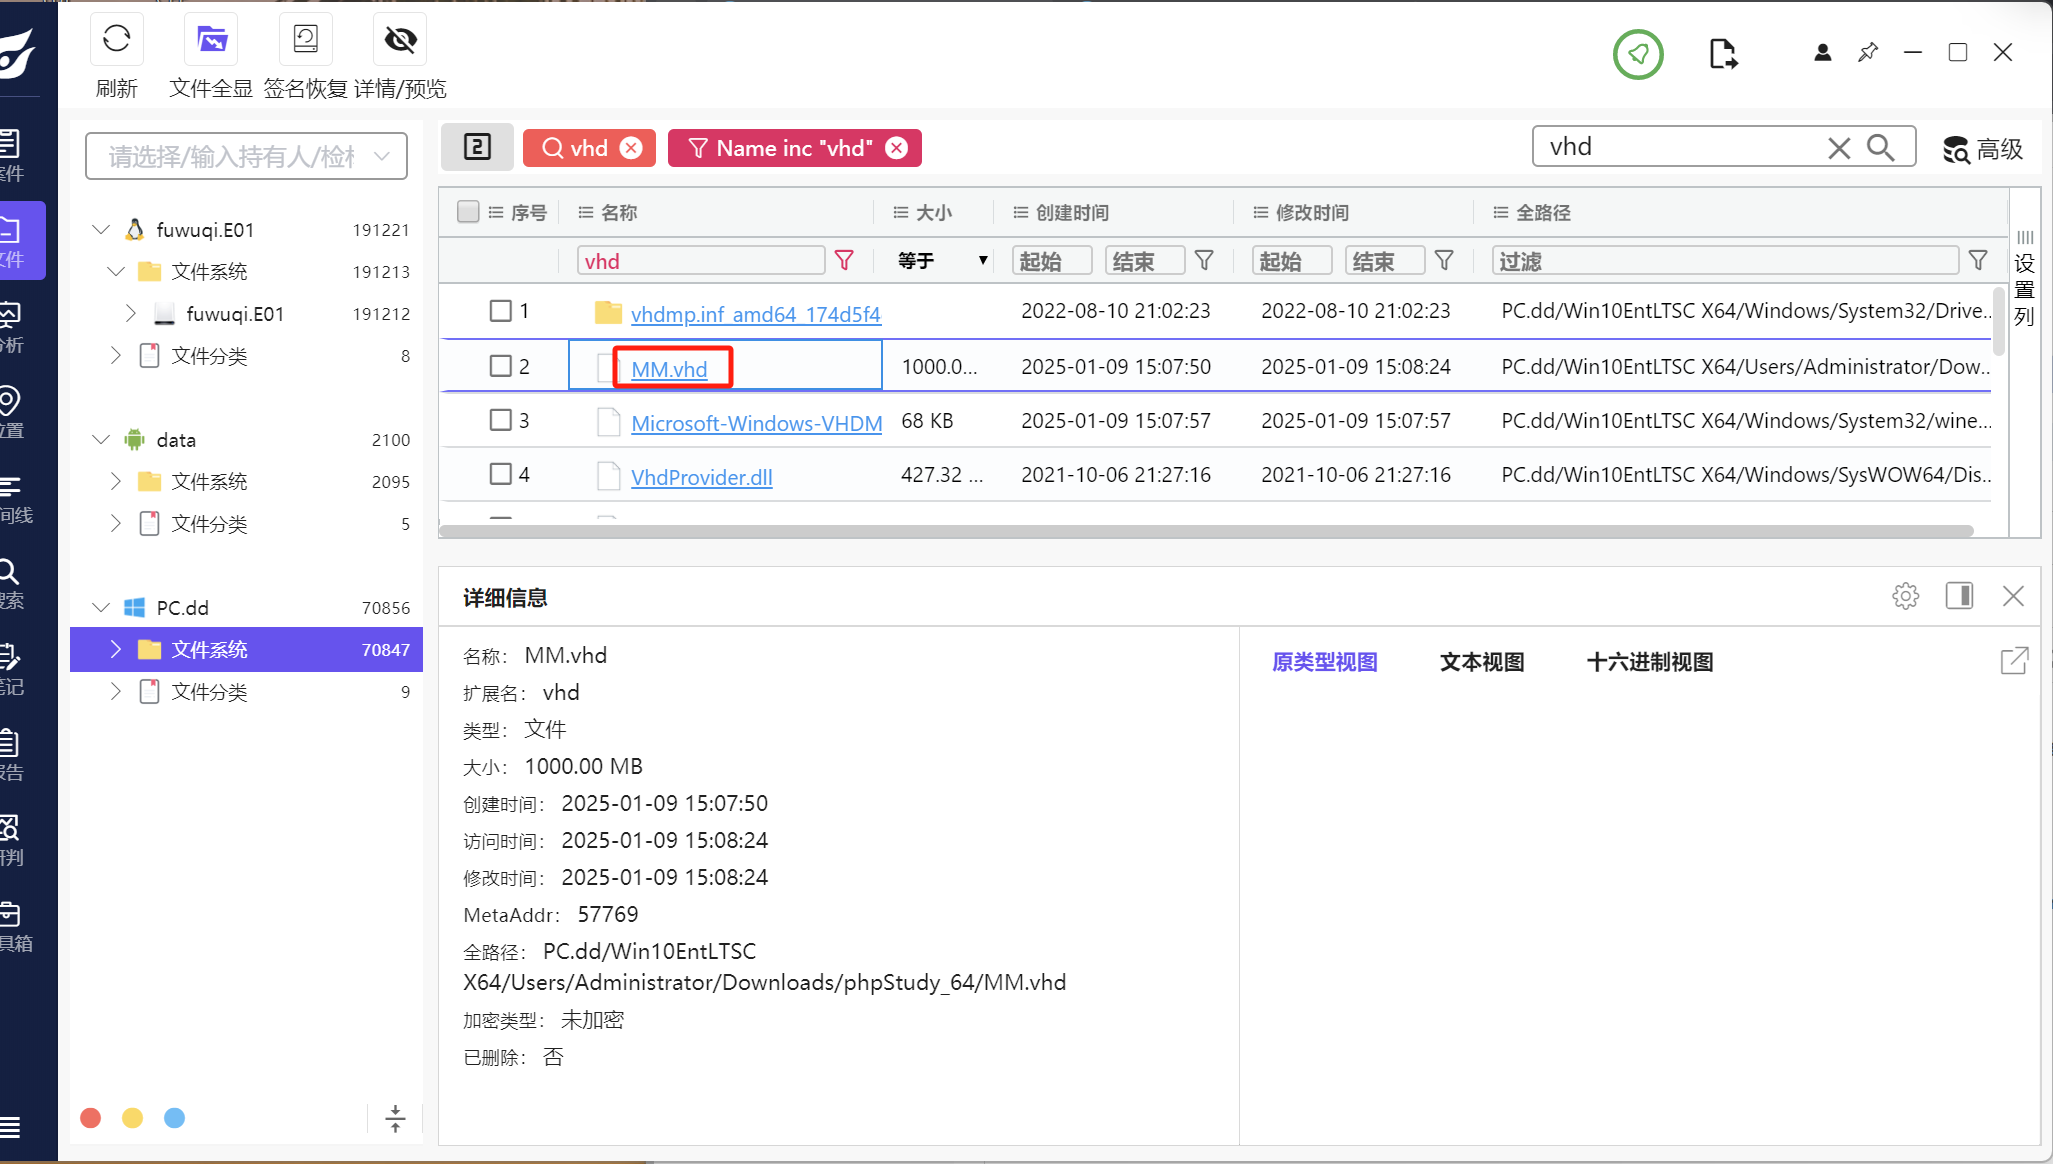This screenshot has height=1164, width=2053.
Task: Click the 签名恢复 signature recovery icon
Action: pyautogui.click(x=305, y=40)
